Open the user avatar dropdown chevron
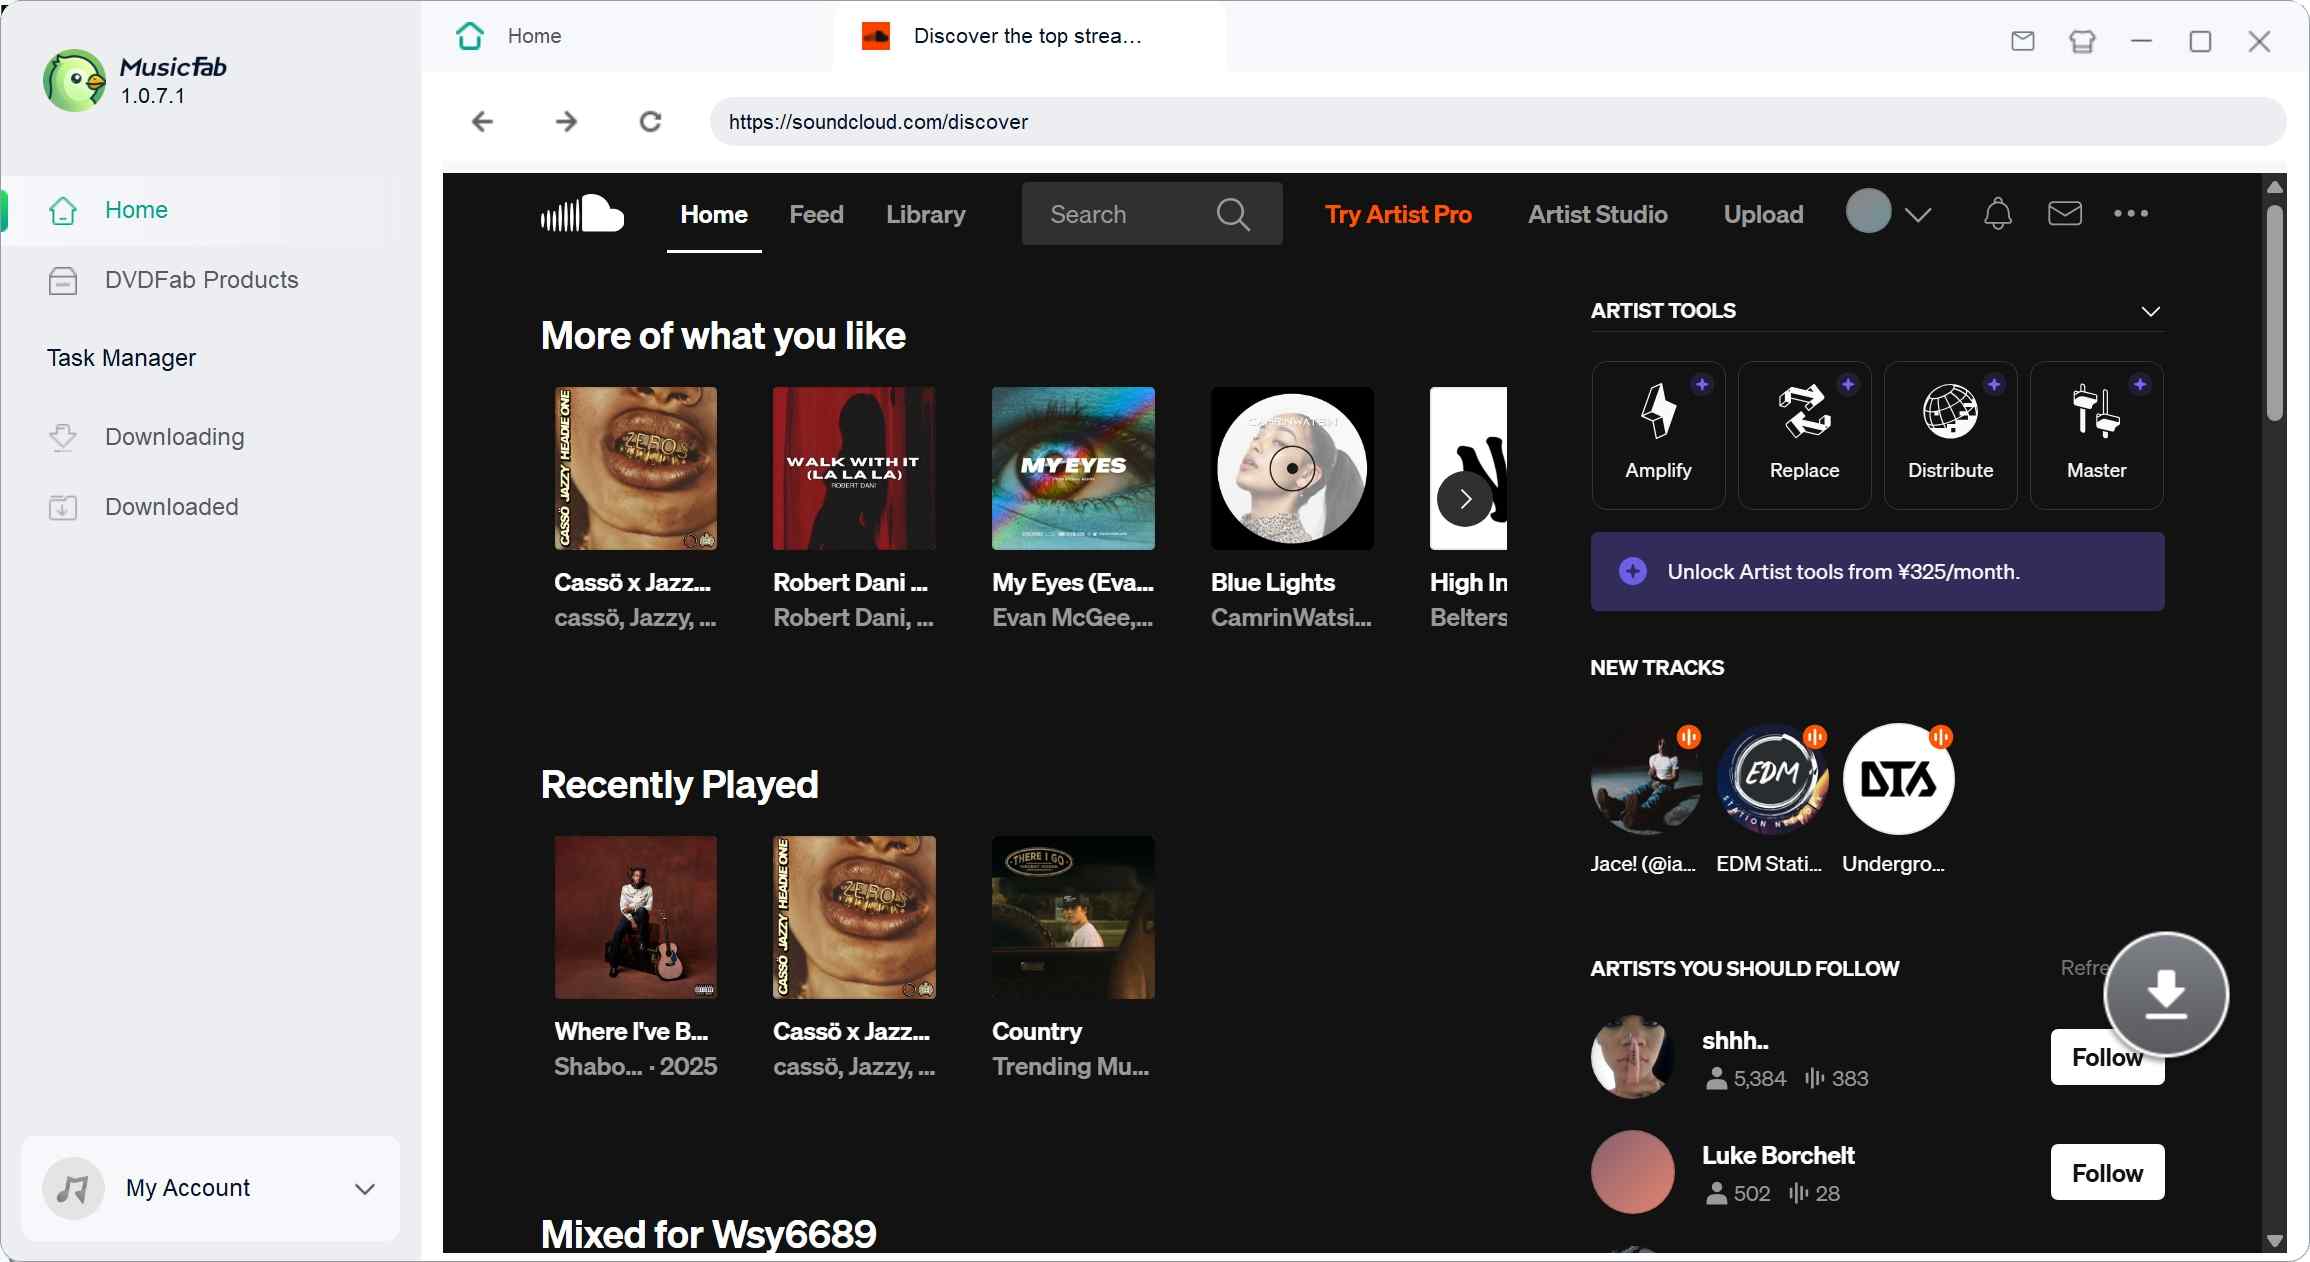The height and width of the screenshot is (1262, 2310). click(1917, 214)
